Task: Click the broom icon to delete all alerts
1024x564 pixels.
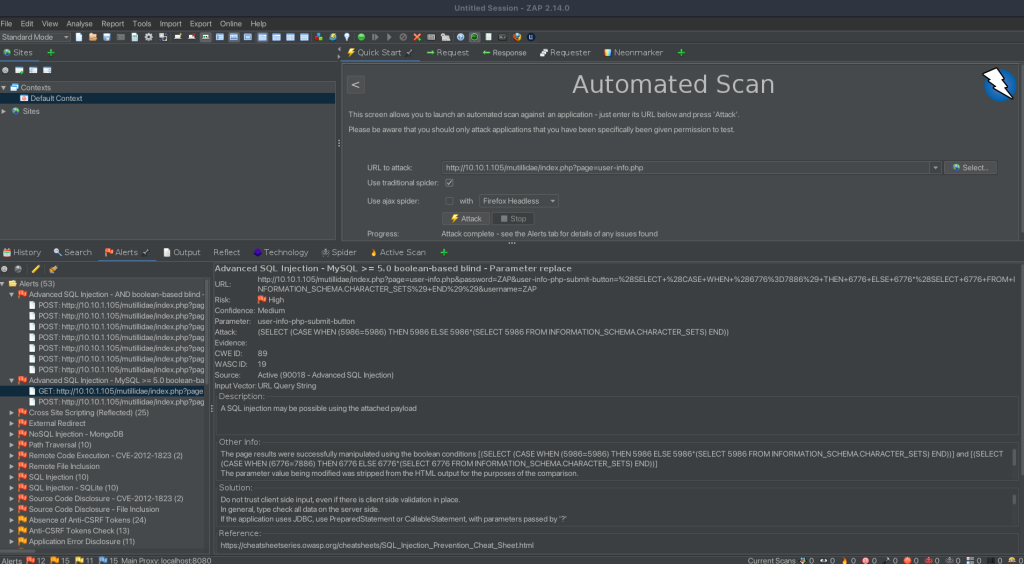Action: tap(52, 269)
